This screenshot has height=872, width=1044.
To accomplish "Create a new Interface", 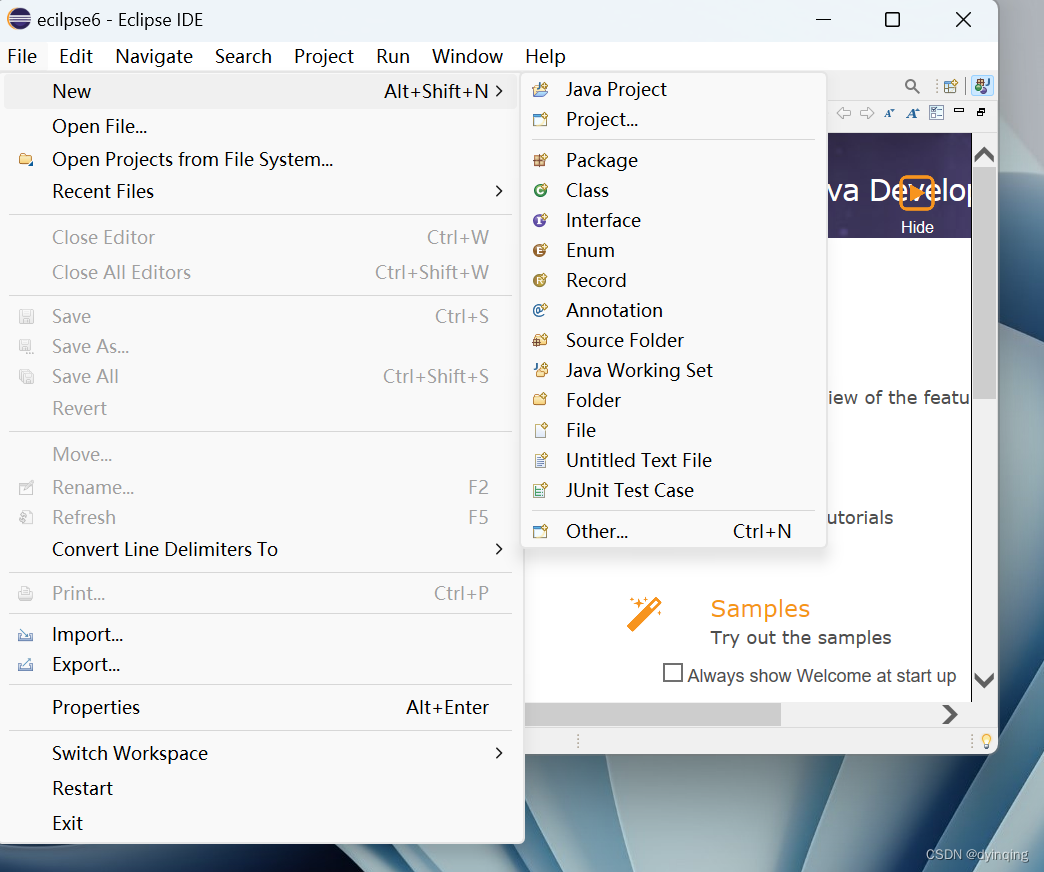I will tap(673, 220).
